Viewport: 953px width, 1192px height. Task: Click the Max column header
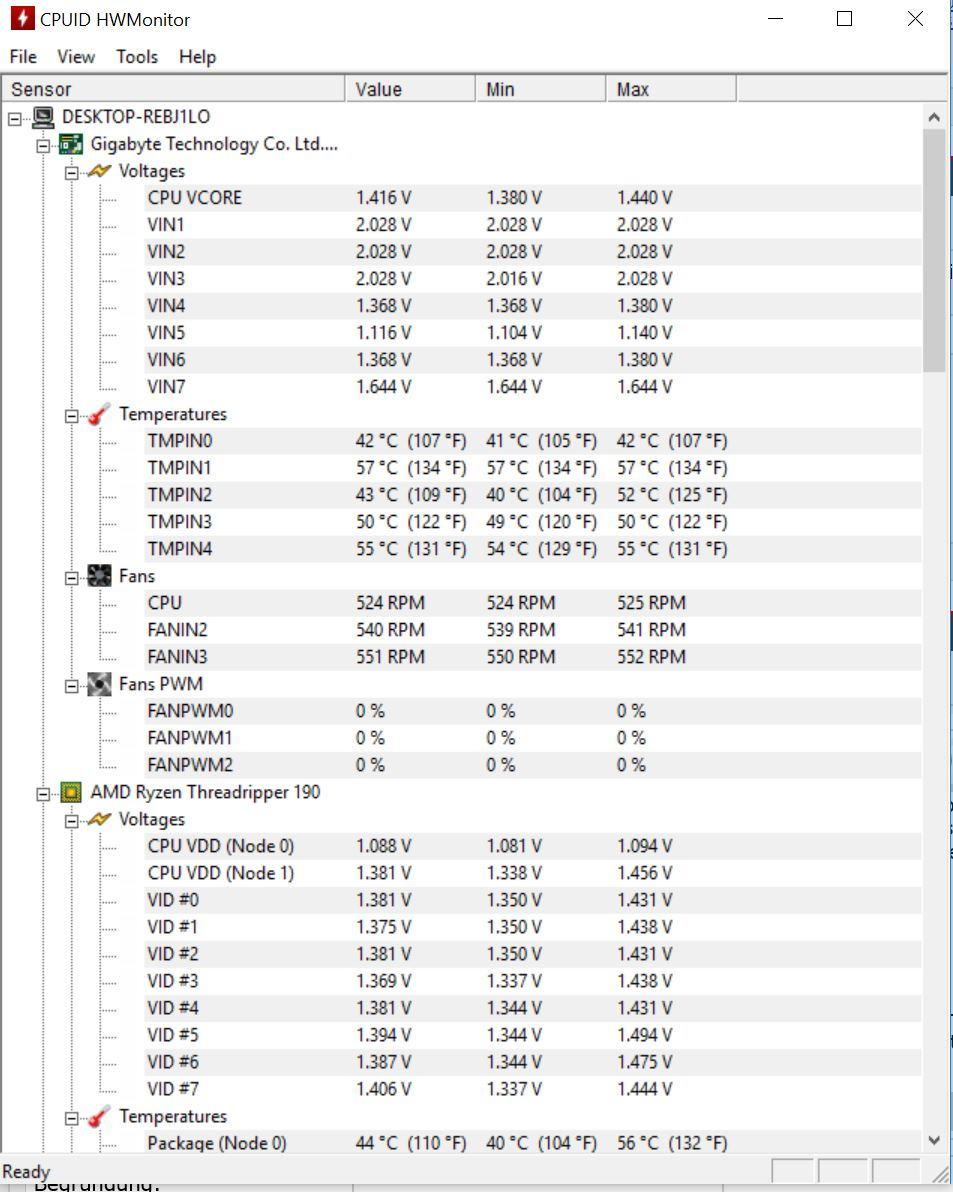click(x=671, y=89)
